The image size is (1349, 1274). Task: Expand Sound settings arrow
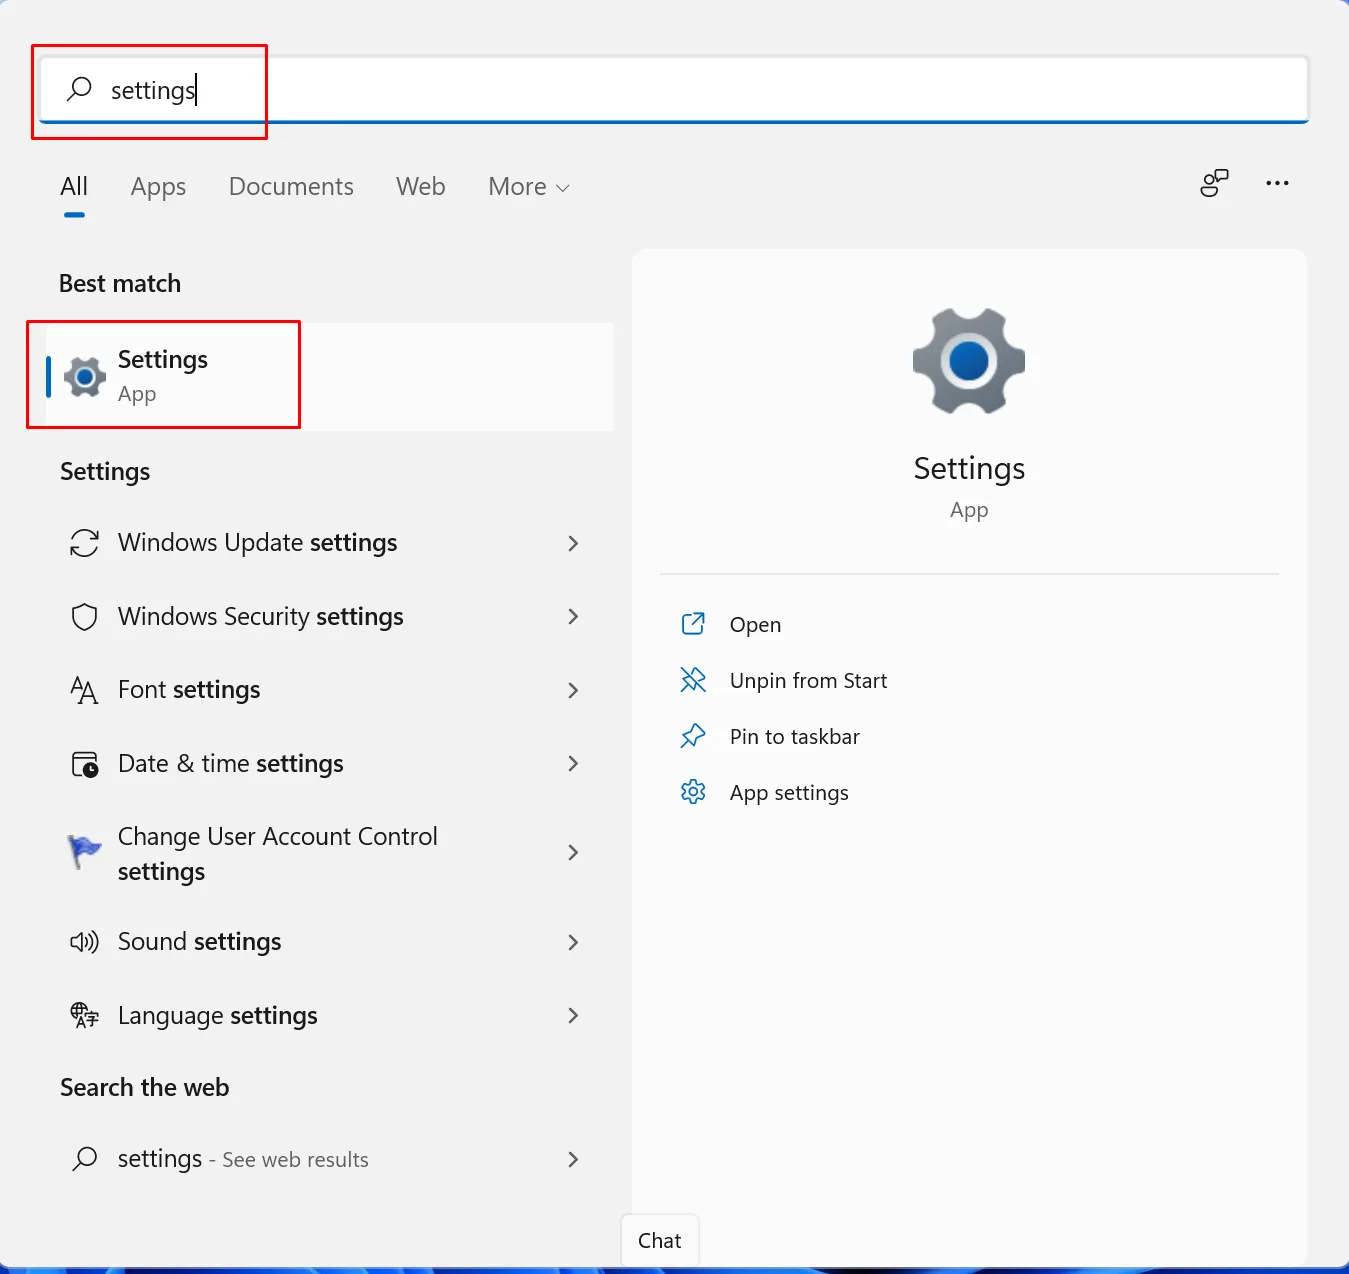(x=573, y=942)
